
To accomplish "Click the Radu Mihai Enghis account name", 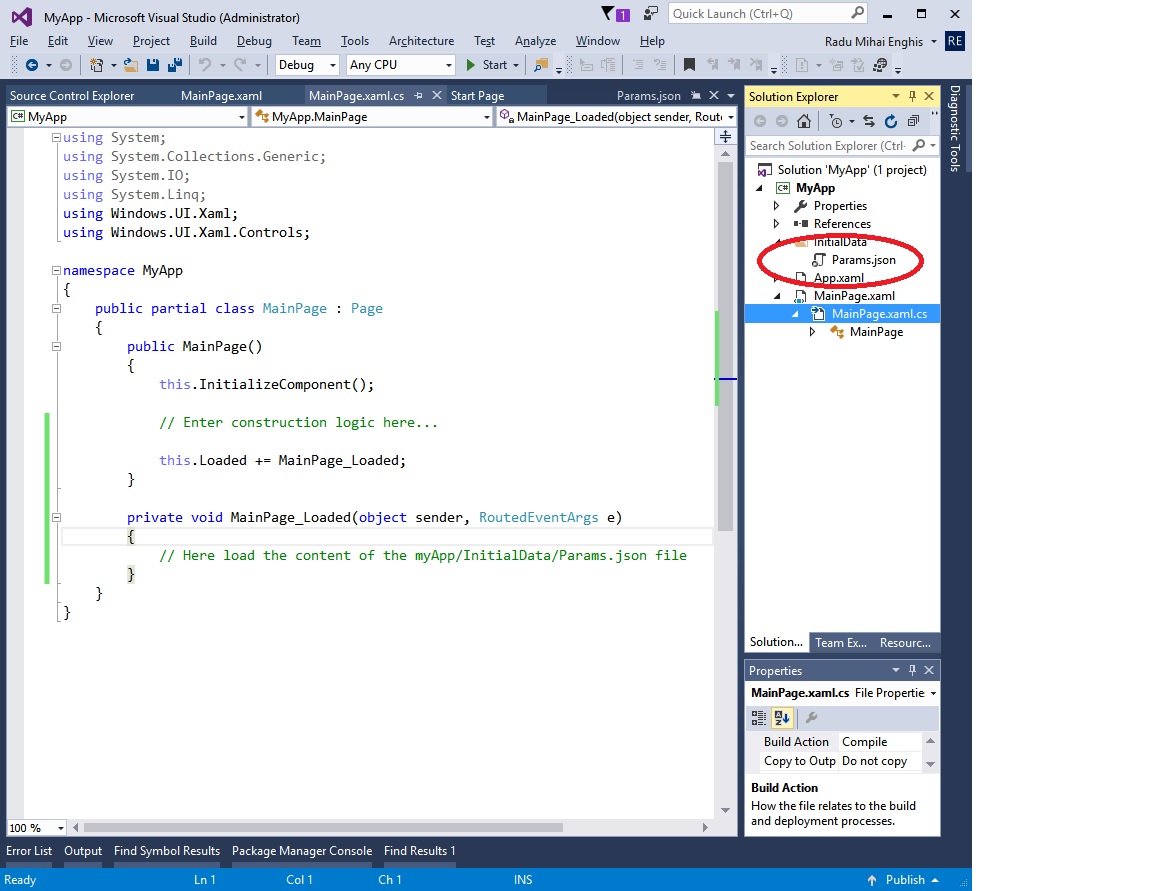I will pyautogui.click(x=874, y=42).
